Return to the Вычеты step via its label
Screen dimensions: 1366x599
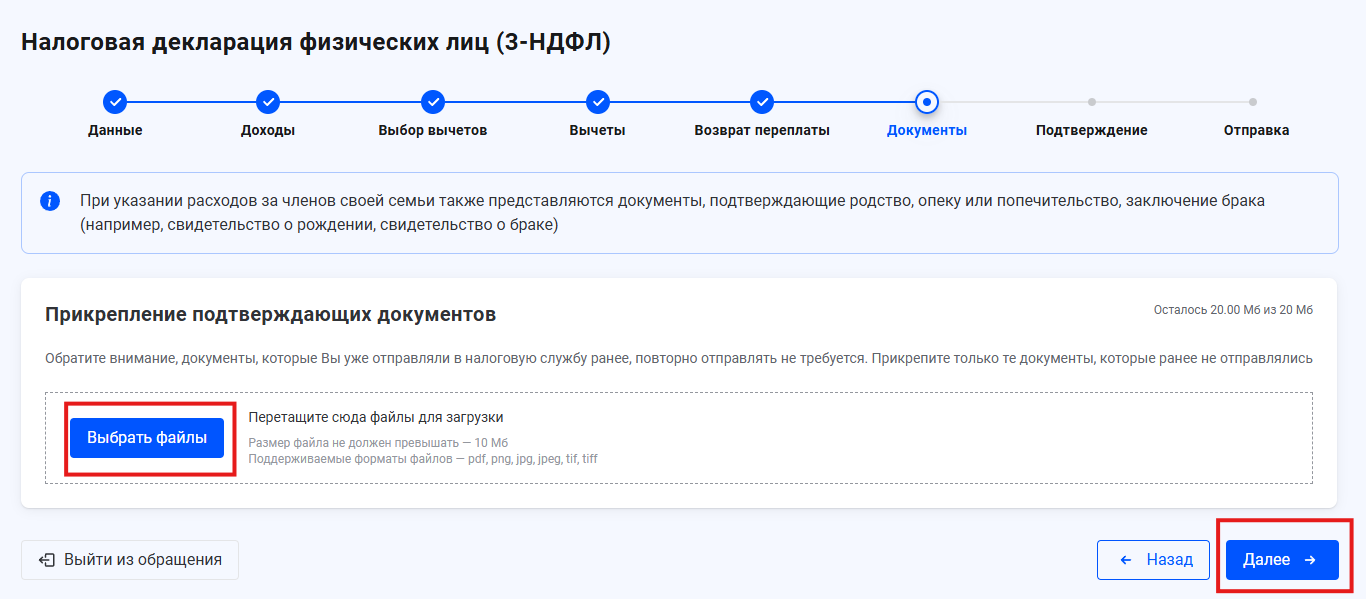[x=597, y=128]
